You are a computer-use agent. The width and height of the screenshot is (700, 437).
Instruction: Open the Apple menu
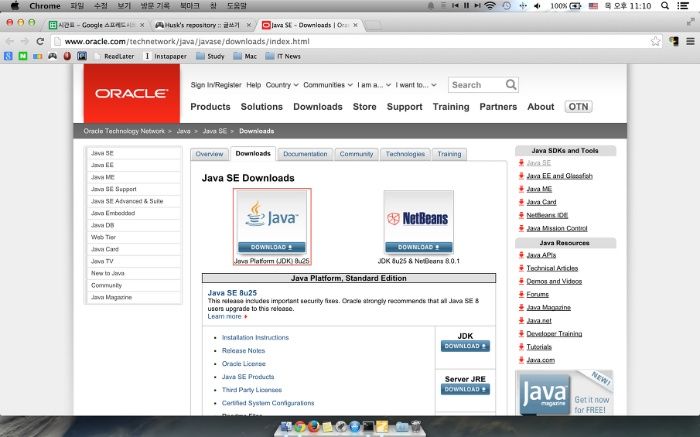click(x=15, y=6)
